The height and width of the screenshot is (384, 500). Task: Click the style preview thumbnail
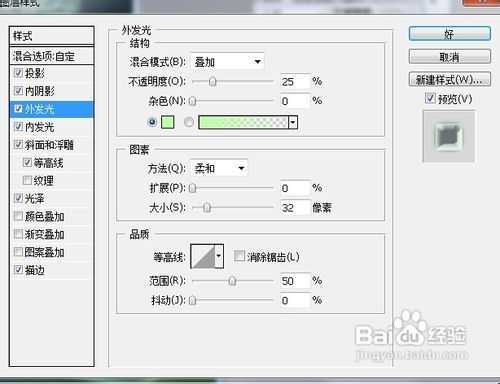pyautogui.click(x=449, y=137)
